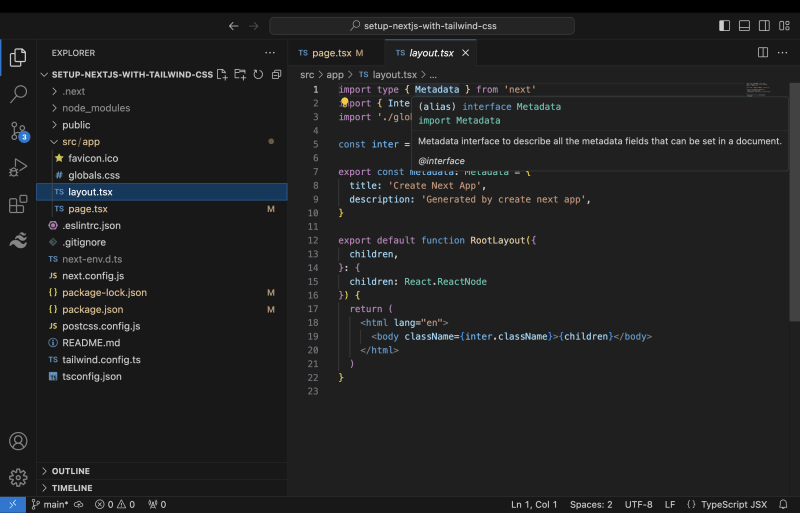
Task: Refresh the Explorer file tree
Action: [258, 75]
